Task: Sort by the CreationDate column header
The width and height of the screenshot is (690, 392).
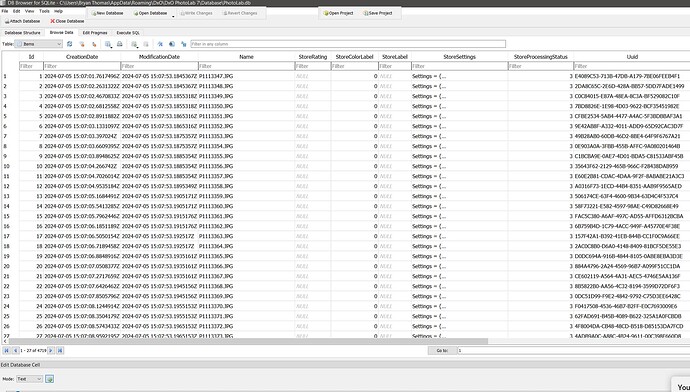Action: click(82, 57)
